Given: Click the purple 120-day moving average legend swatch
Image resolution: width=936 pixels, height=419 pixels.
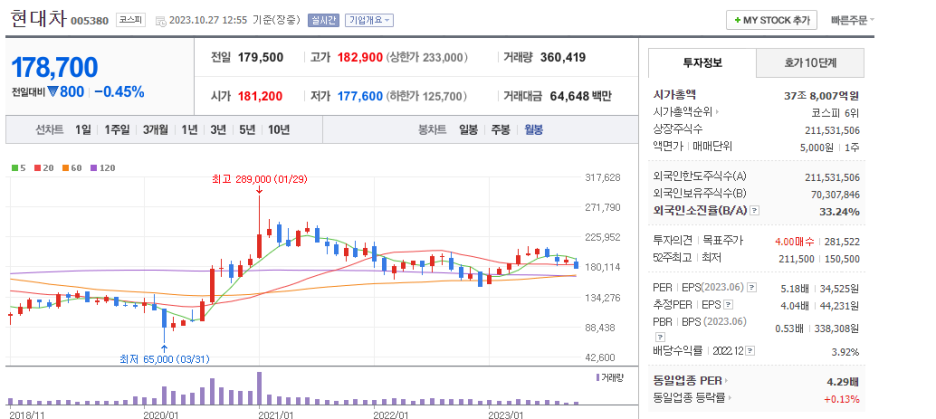Looking at the screenshot, I should [93, 168].
